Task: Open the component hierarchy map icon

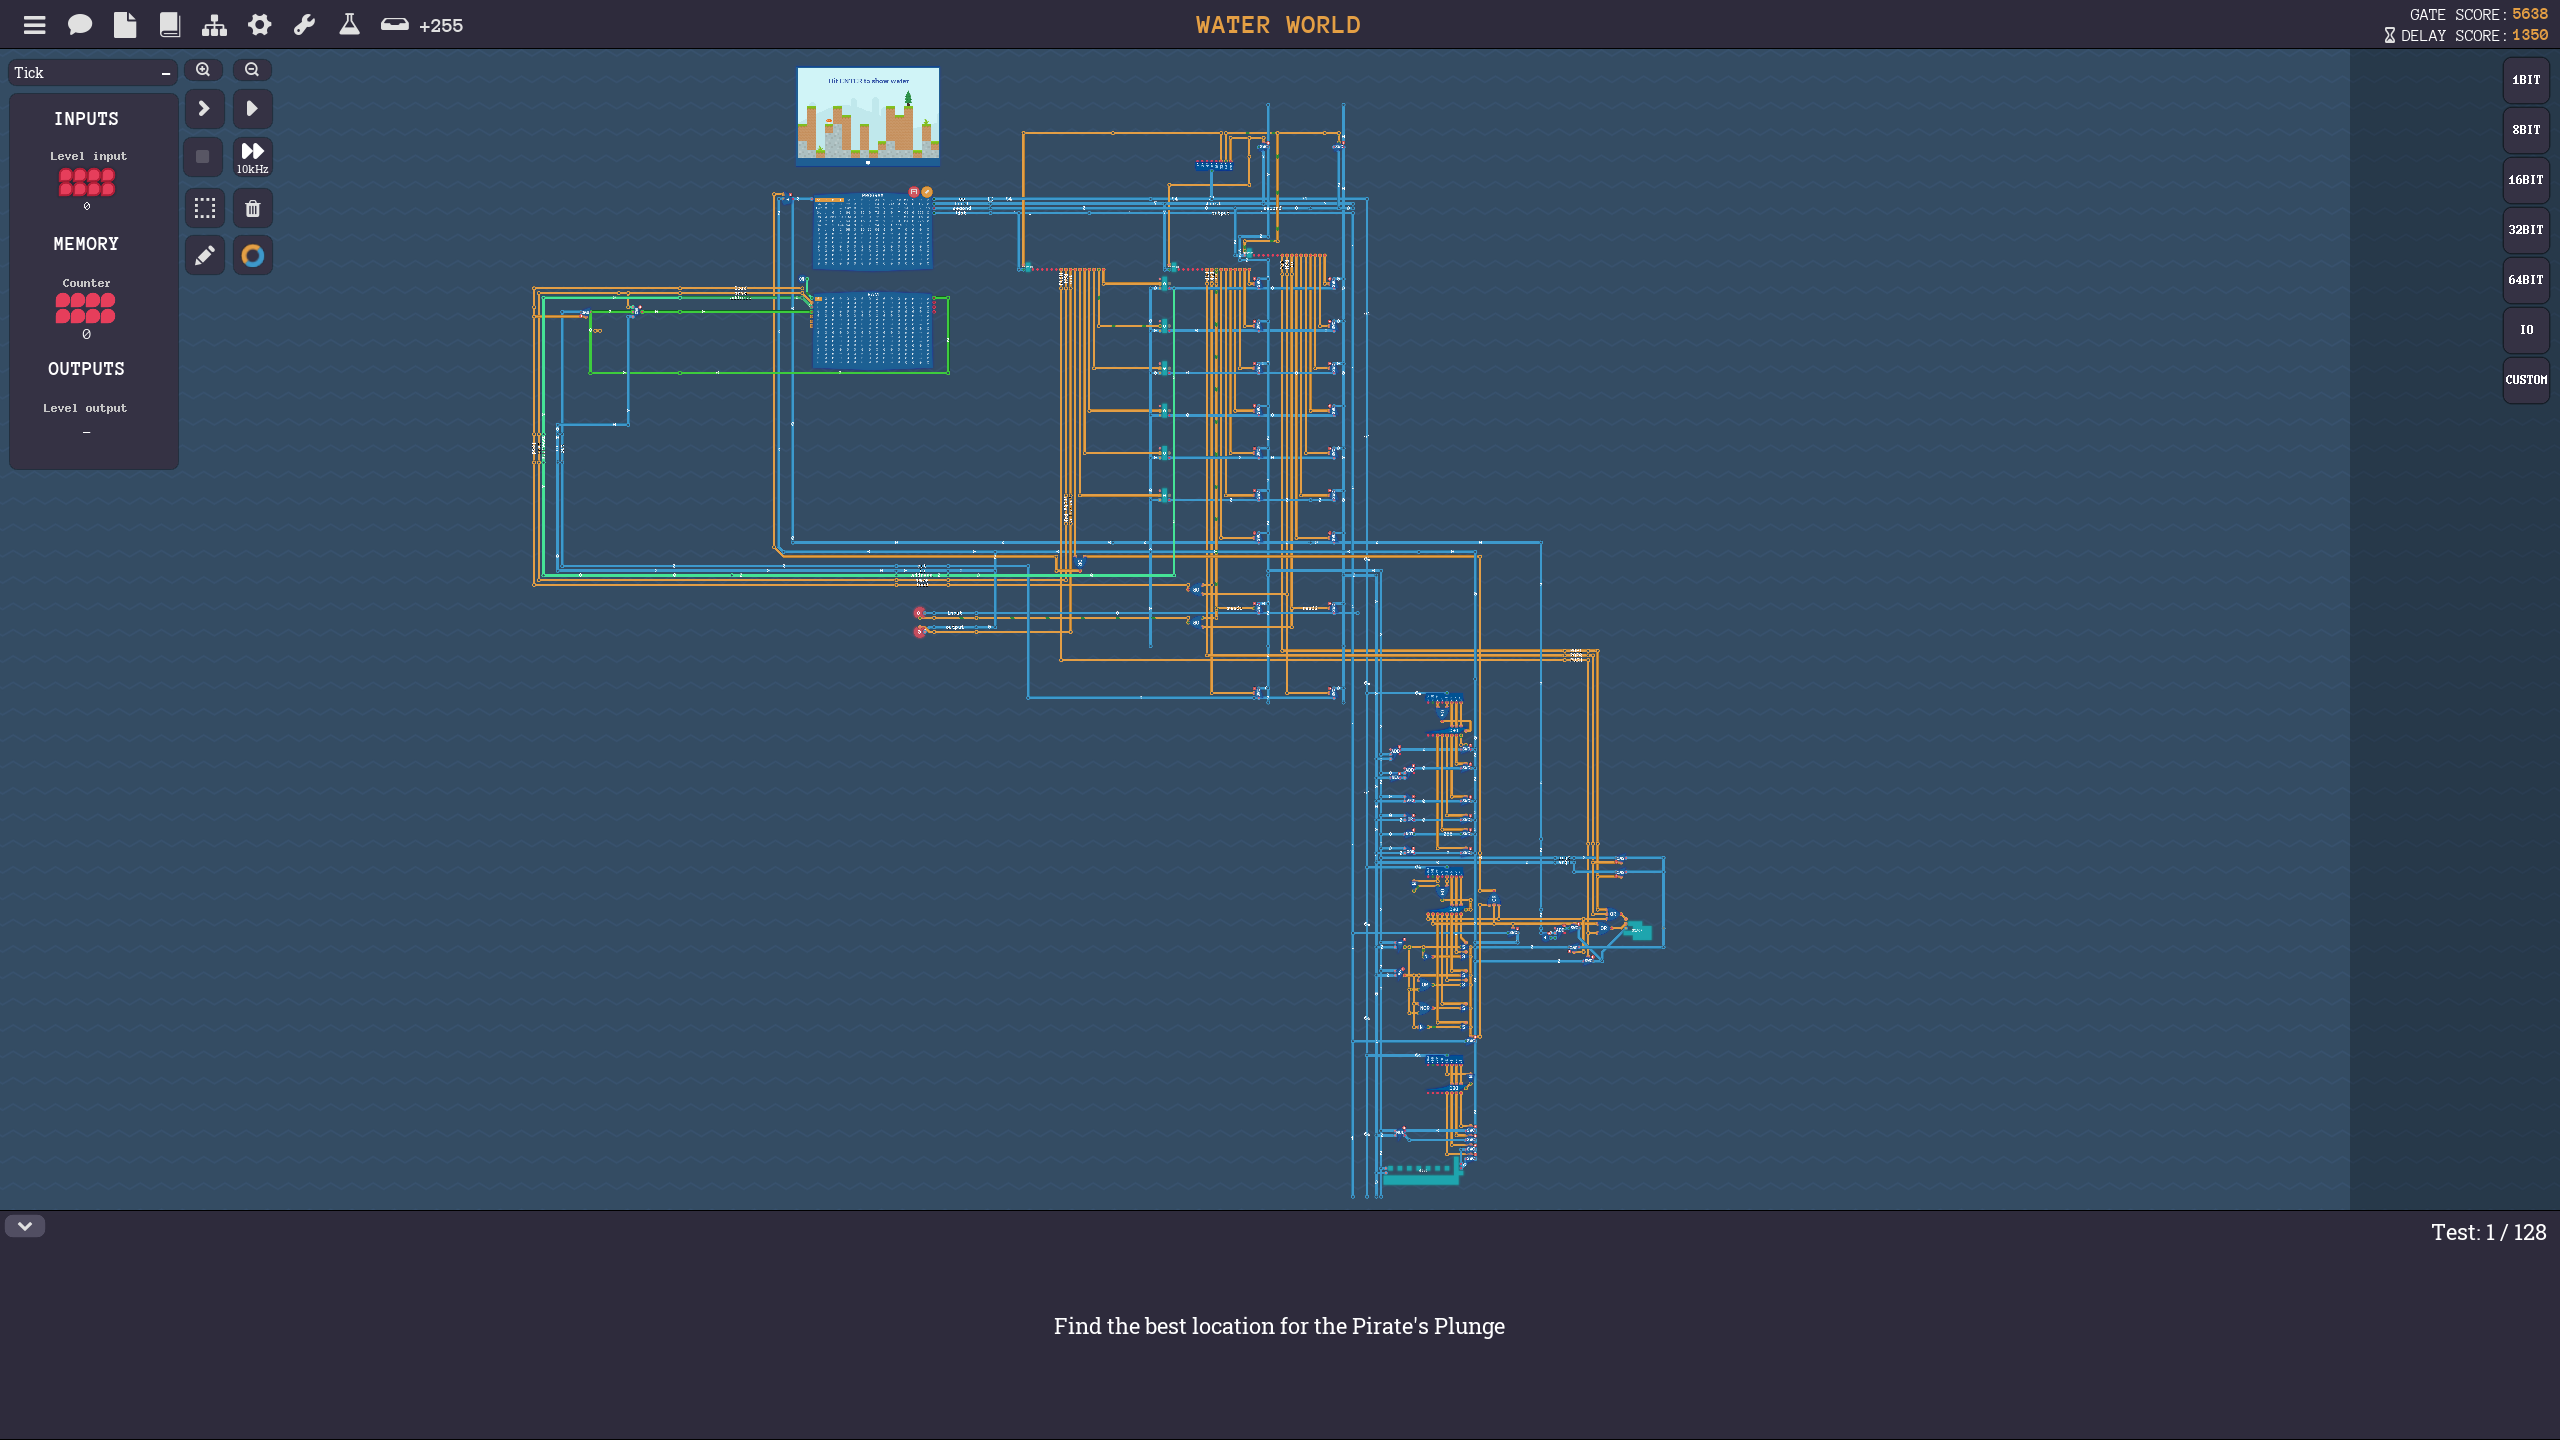Action: (x=214, y=25)
